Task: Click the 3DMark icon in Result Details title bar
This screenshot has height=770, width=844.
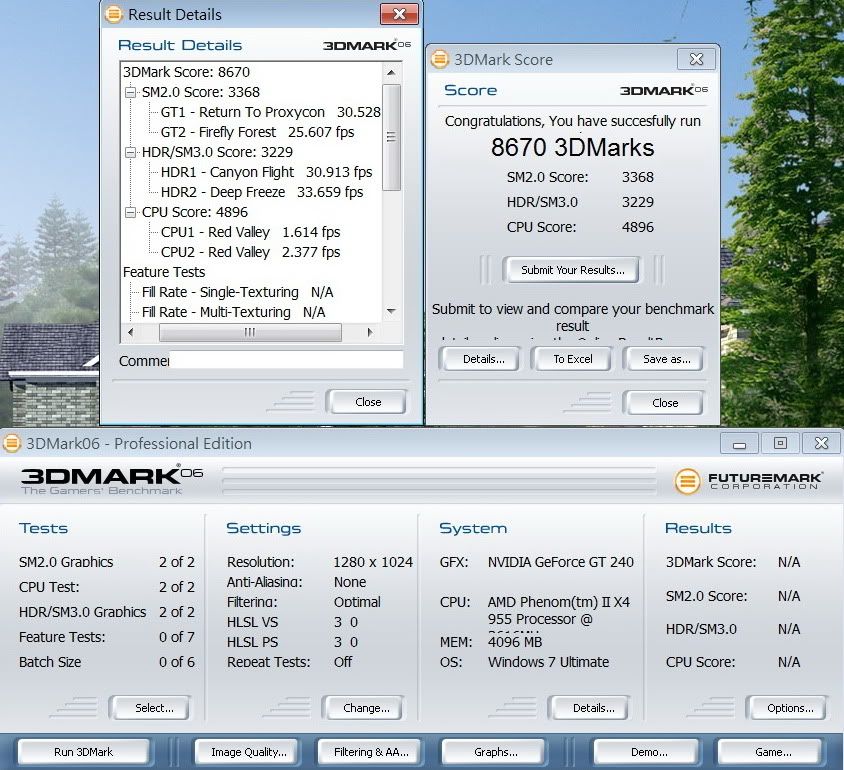Action: [113, 15]
